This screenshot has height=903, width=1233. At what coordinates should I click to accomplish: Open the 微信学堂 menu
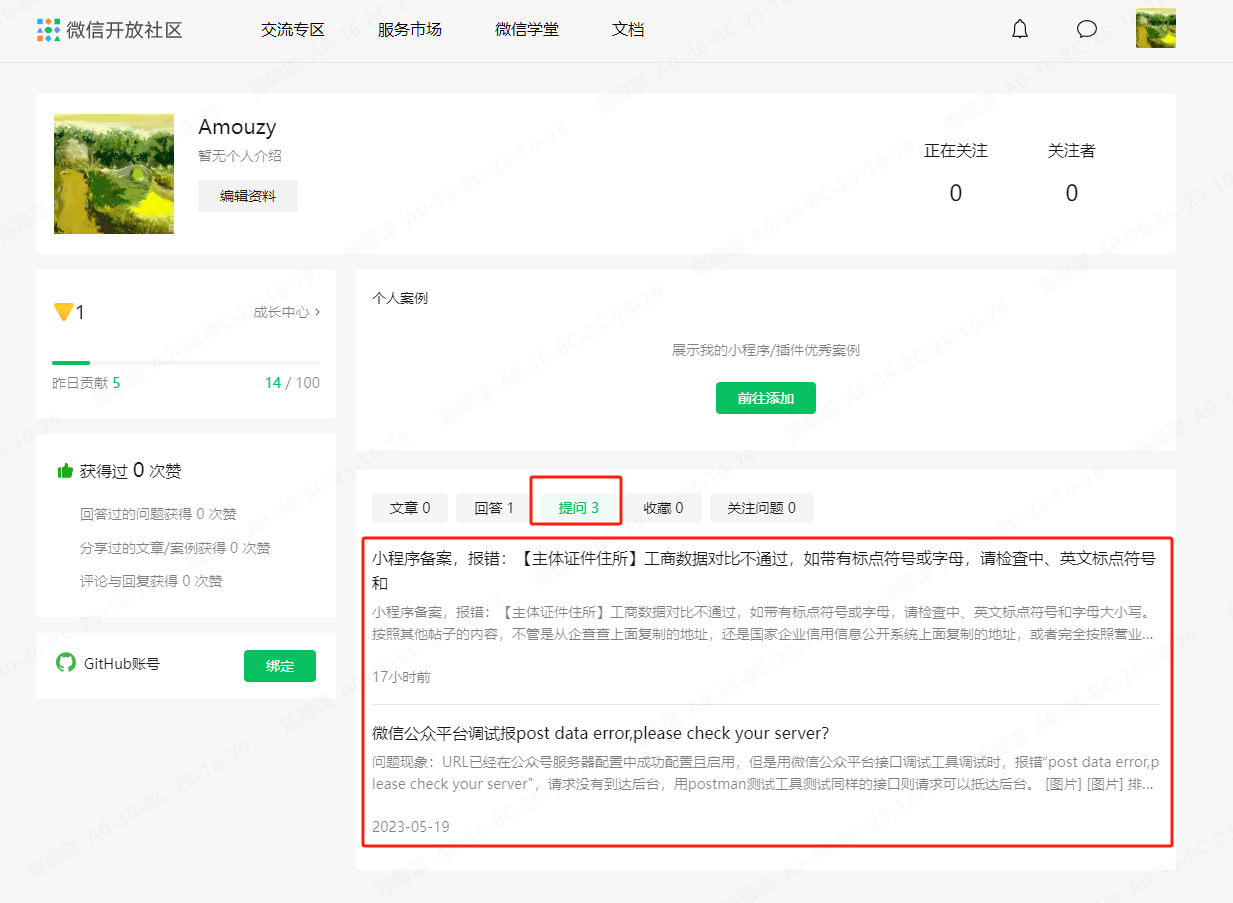[x=527, y=30]
